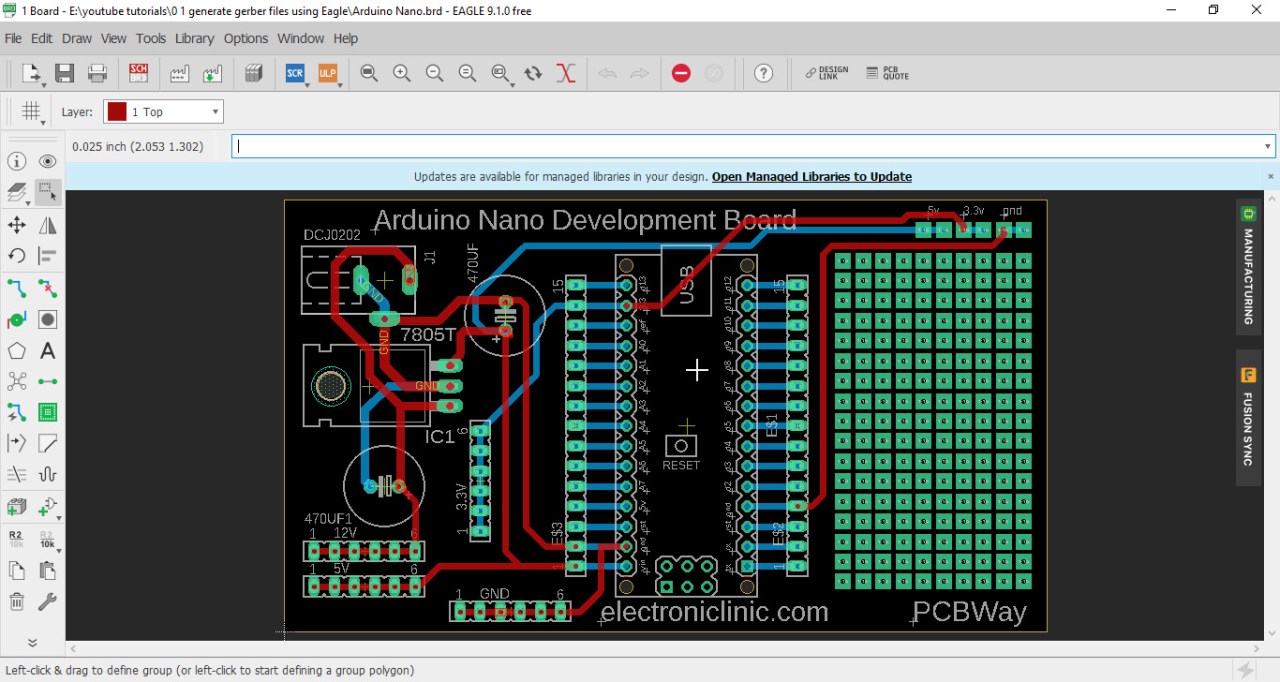This screenshot has height=682, width=1280.
Task: Select the Text tool
Action: coord(47,351)
